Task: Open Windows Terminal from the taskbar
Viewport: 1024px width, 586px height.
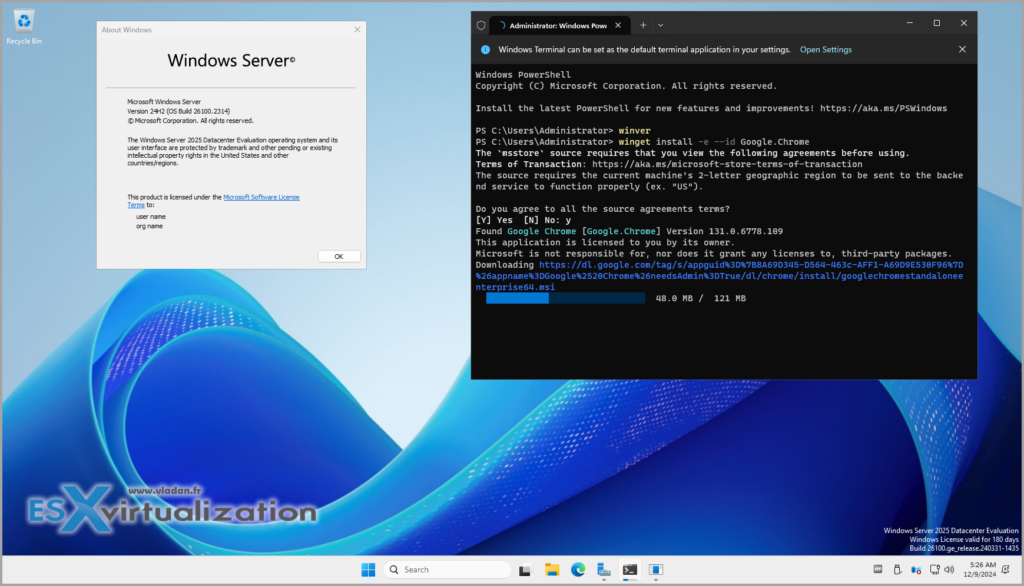Action: coord(630,570)
